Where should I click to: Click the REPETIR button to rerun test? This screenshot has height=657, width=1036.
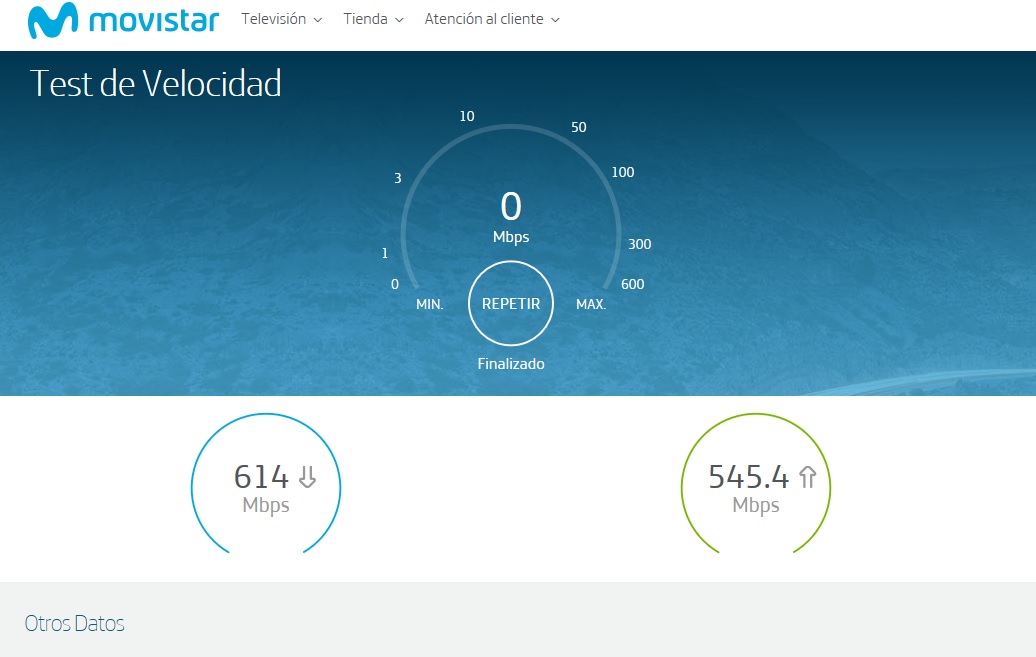click(x=511, y=303)
